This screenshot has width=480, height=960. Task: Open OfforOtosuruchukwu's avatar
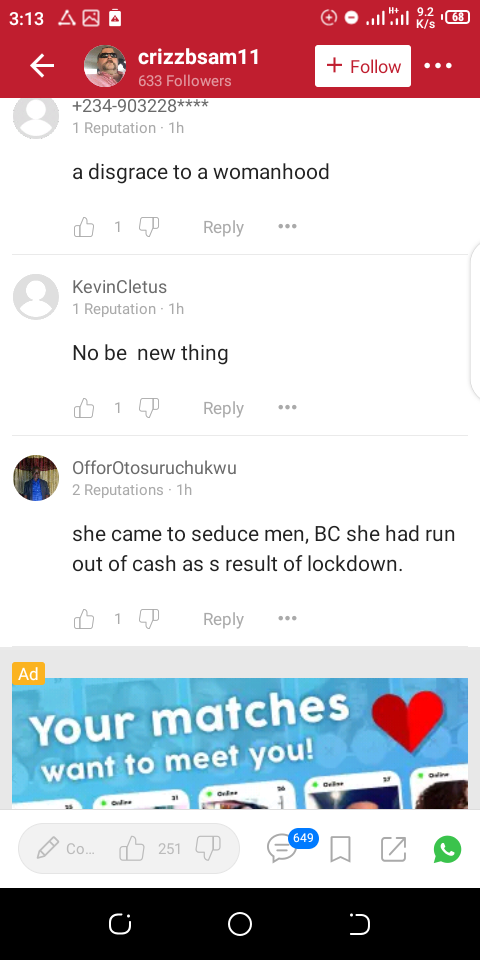[x=36, y=478]
